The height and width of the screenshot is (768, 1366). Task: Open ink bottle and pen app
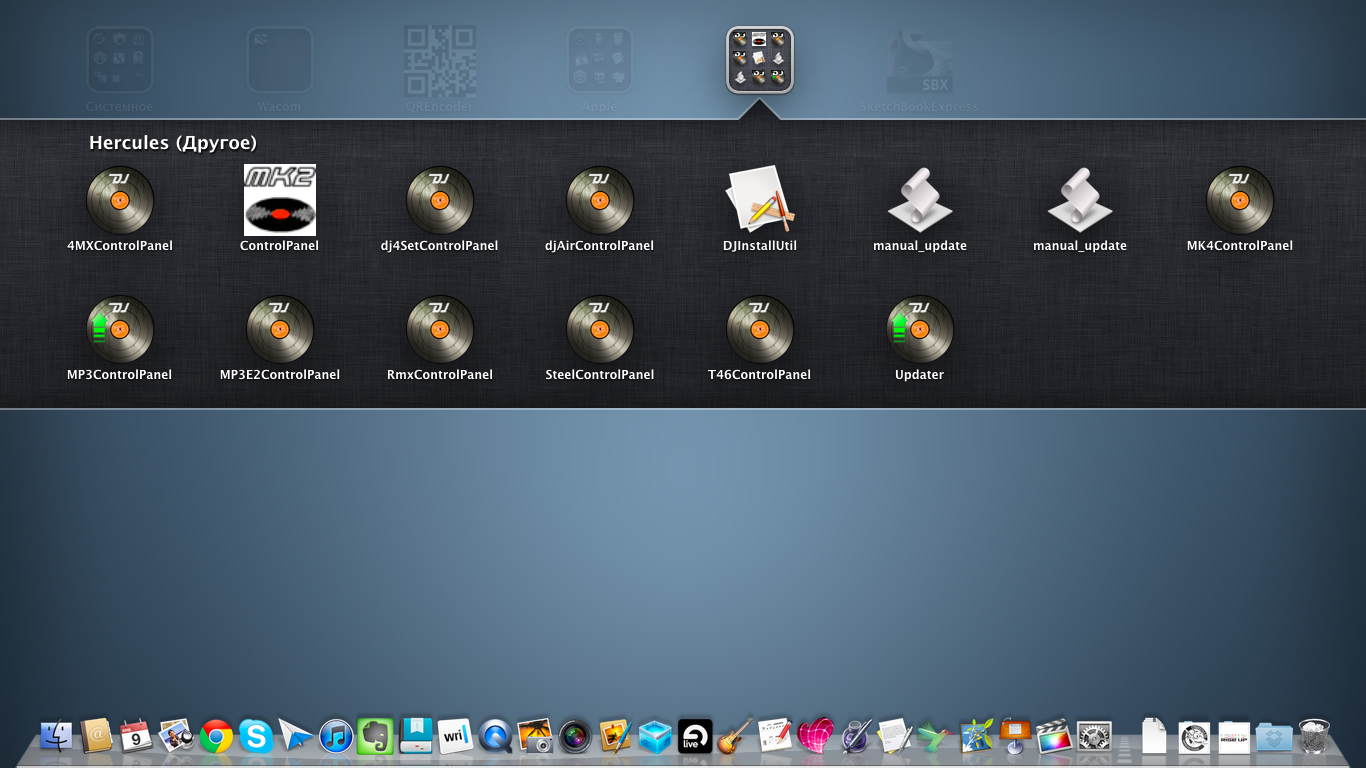pos(855,736)
